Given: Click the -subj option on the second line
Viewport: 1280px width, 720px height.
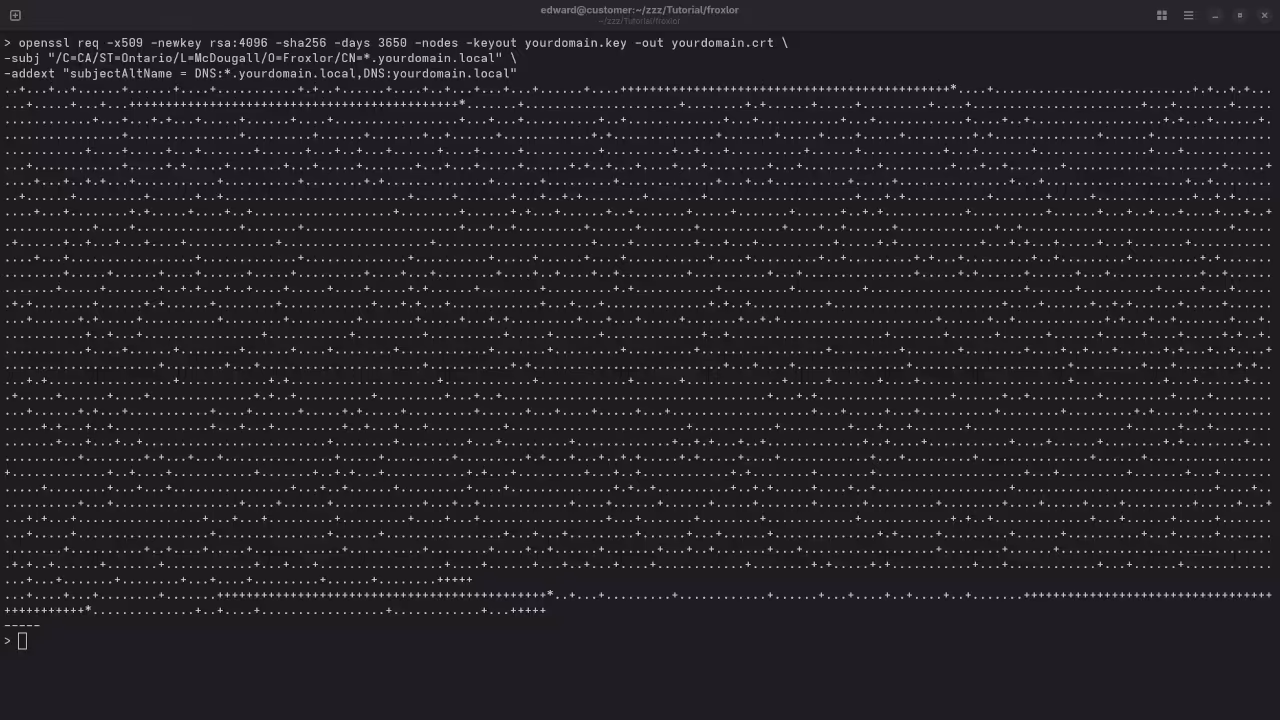Looking at the screenshot, I should (x=22, y=58).
